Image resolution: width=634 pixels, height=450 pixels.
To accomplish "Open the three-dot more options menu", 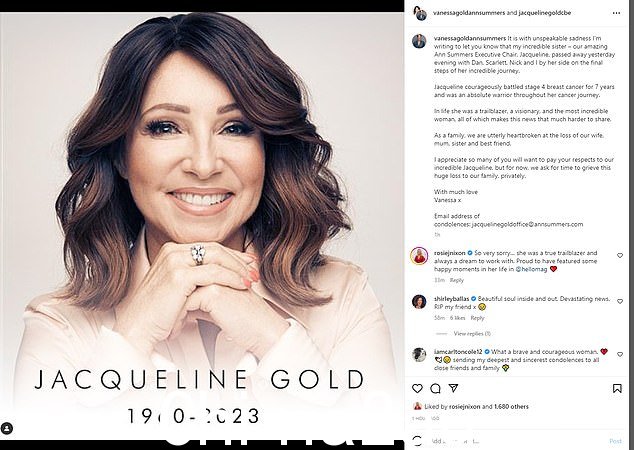I will click(616, 13).
